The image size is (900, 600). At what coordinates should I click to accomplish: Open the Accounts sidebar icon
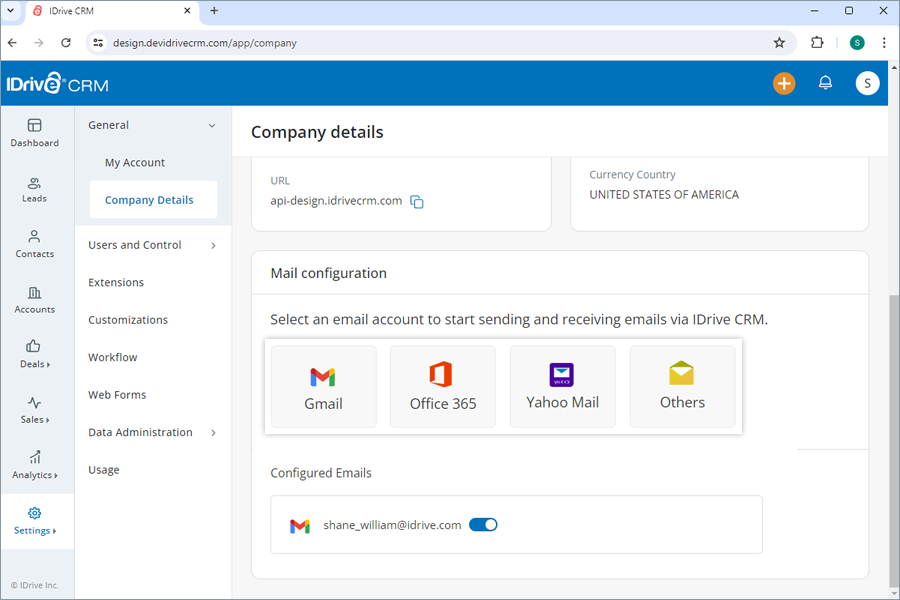tap(36, 300)
